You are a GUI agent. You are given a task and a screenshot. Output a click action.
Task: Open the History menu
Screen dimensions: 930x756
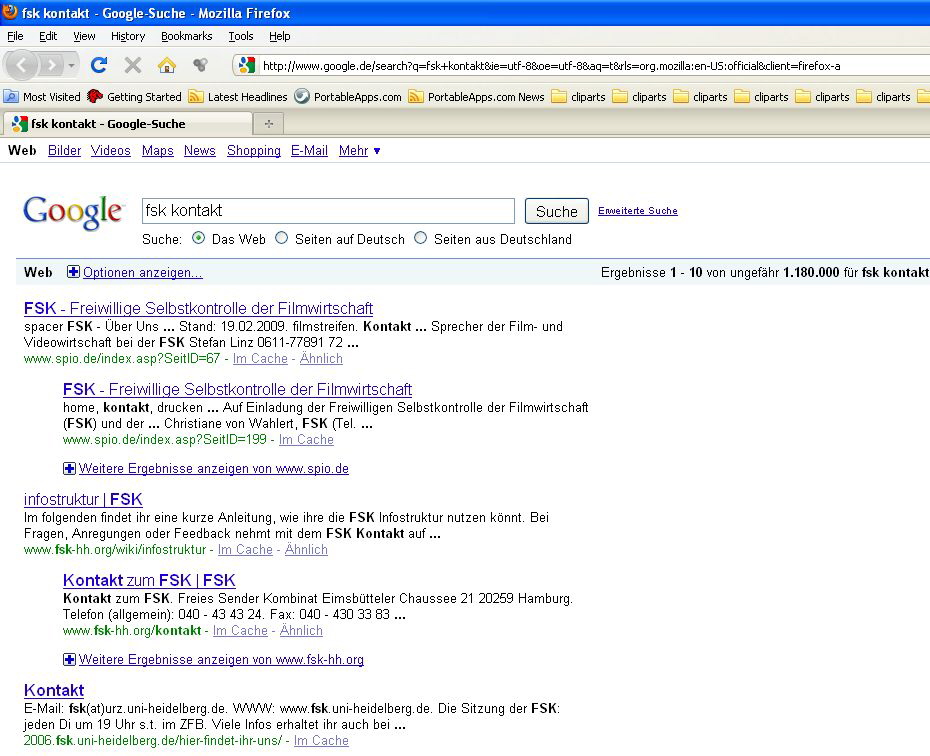tap(128, 36)
